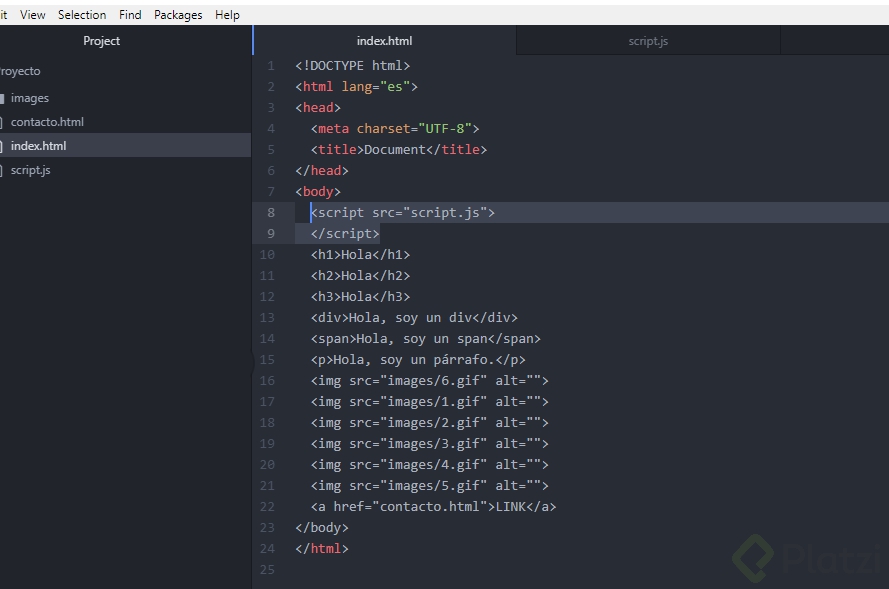Open the View menu
The width and height of the screenshot is (889, 589).
[32, 15]
